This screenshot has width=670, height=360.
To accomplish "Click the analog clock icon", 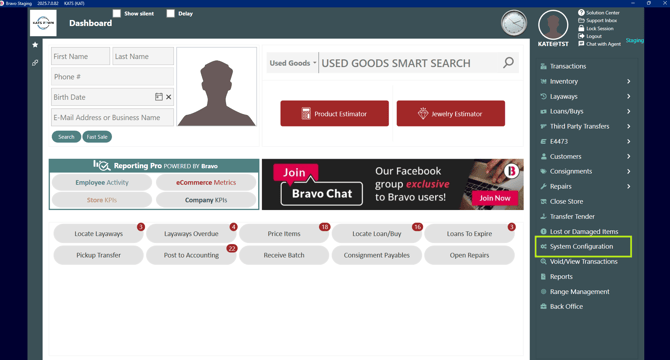I will click(x=514, y=23).
